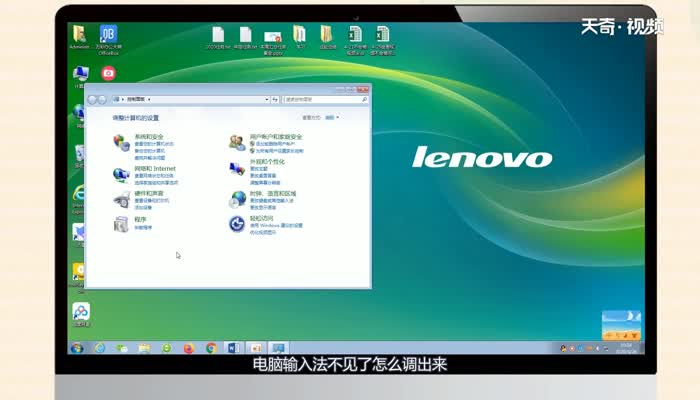Select the Computer icon on the desktop
This screenshot has width=700, height=400.
point(80,76)
